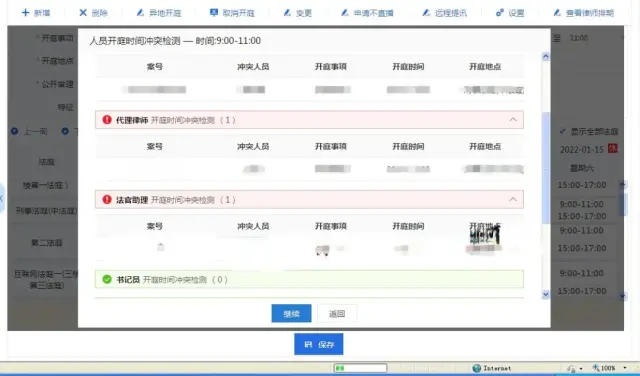Click the 返回 button in dialog
The height and width of the screenshot is (376, 640).
point(337,314)
